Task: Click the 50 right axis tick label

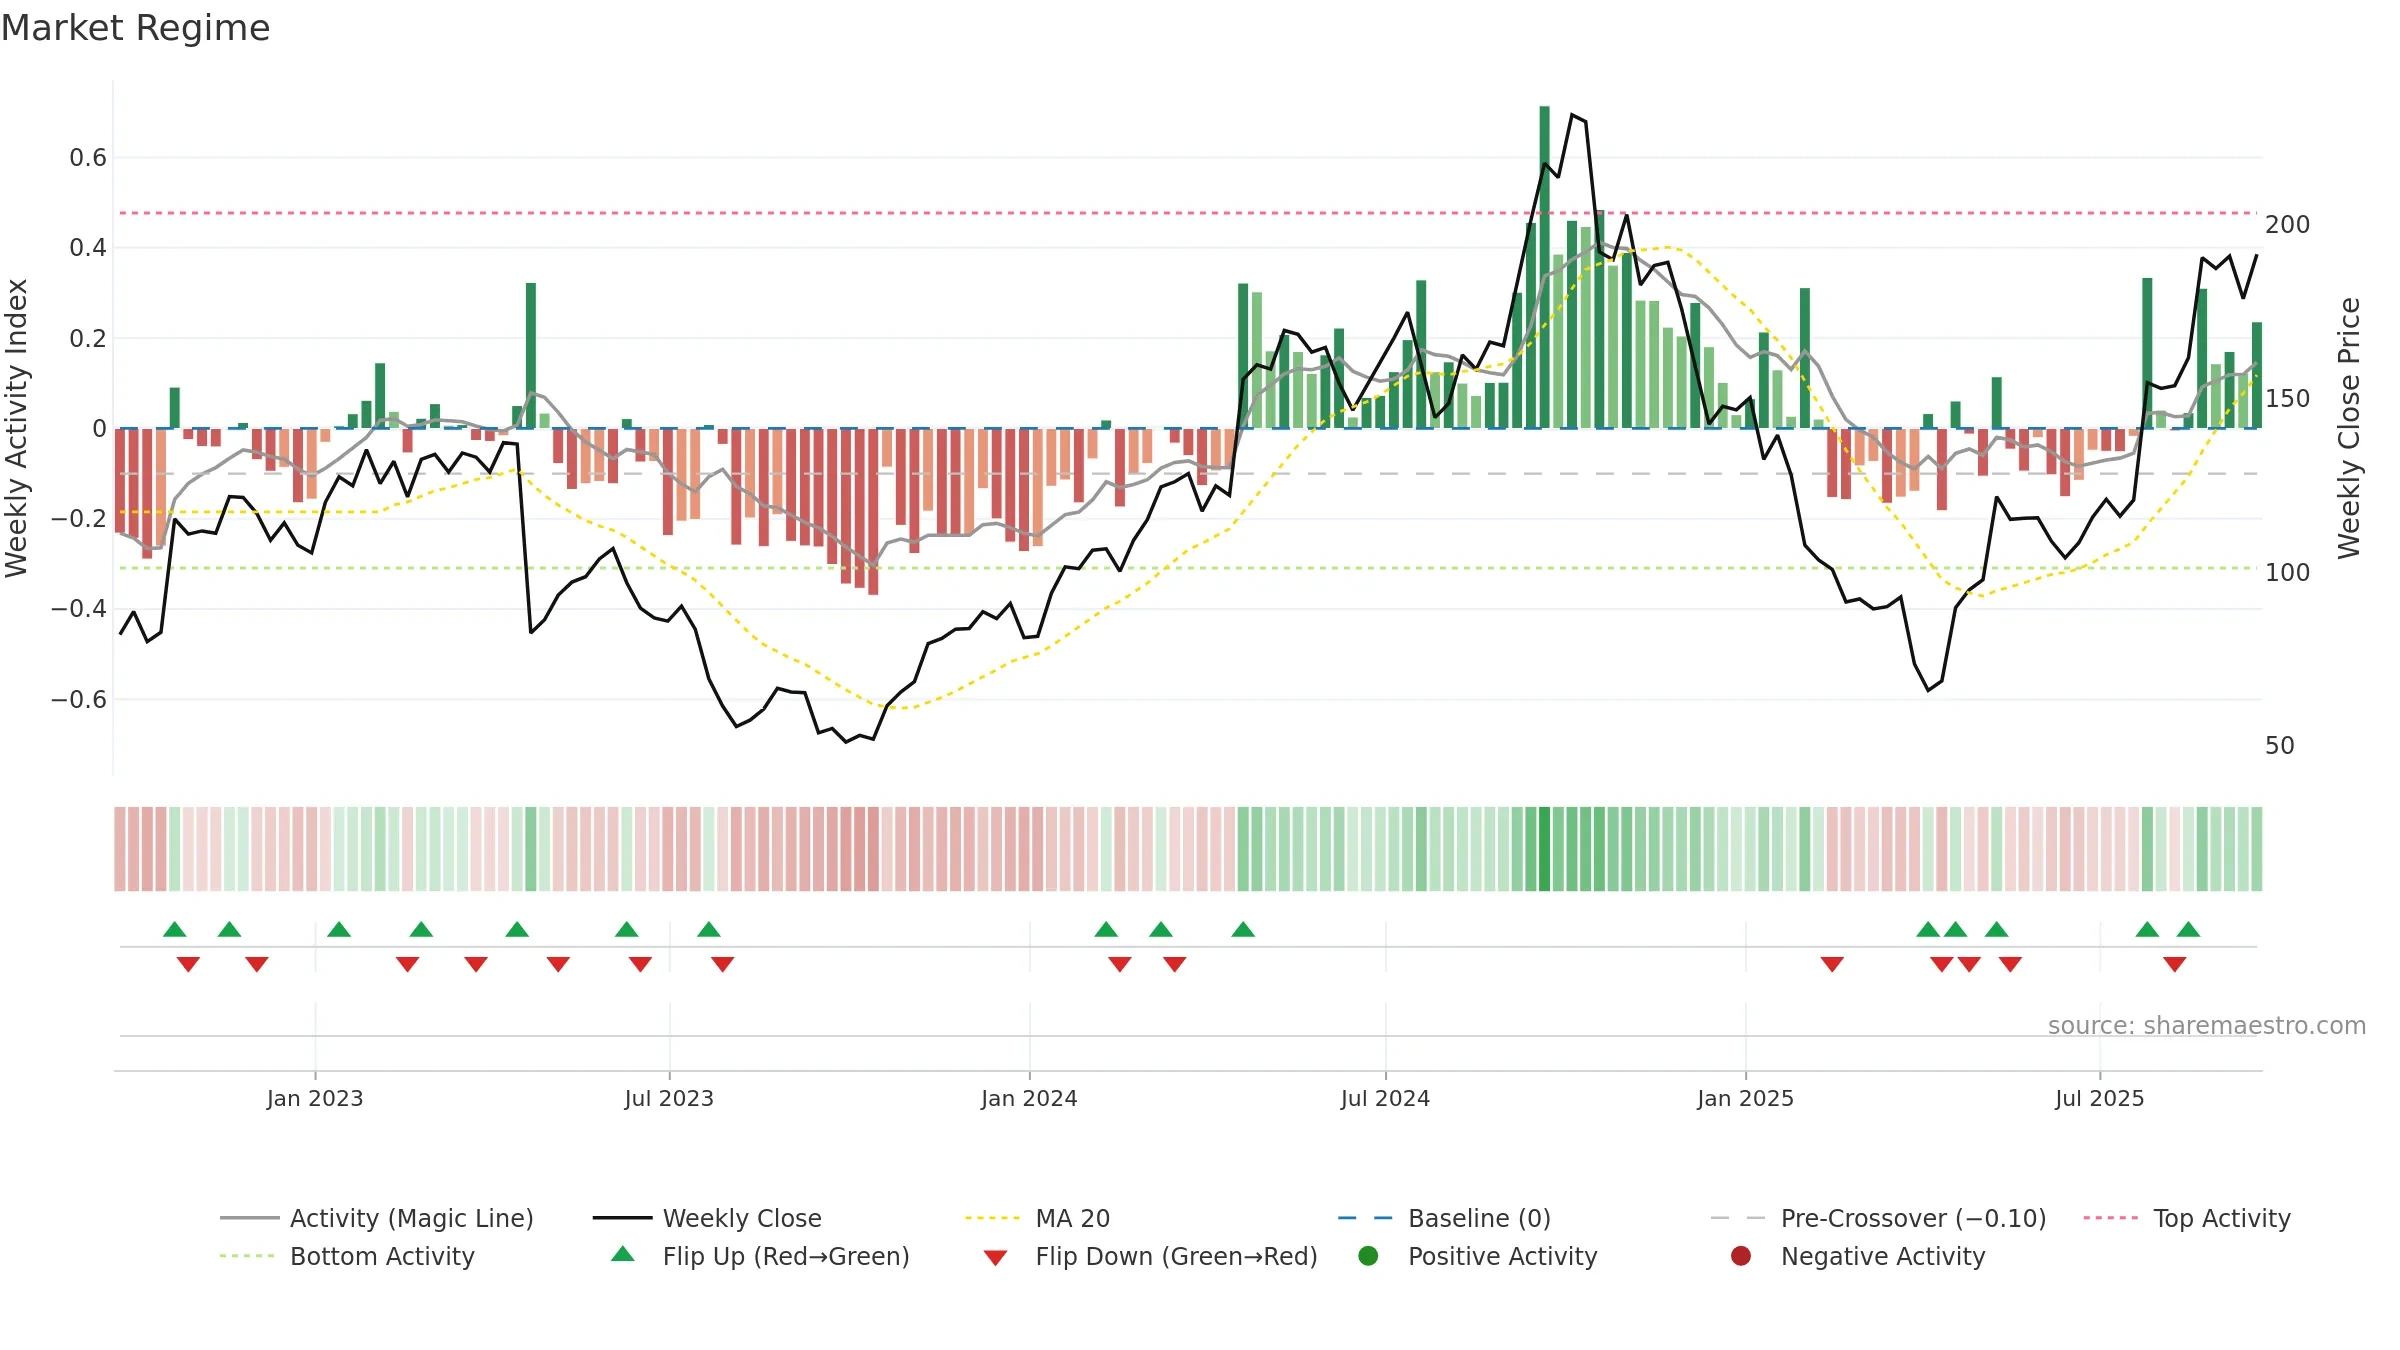Action: 2279,746
